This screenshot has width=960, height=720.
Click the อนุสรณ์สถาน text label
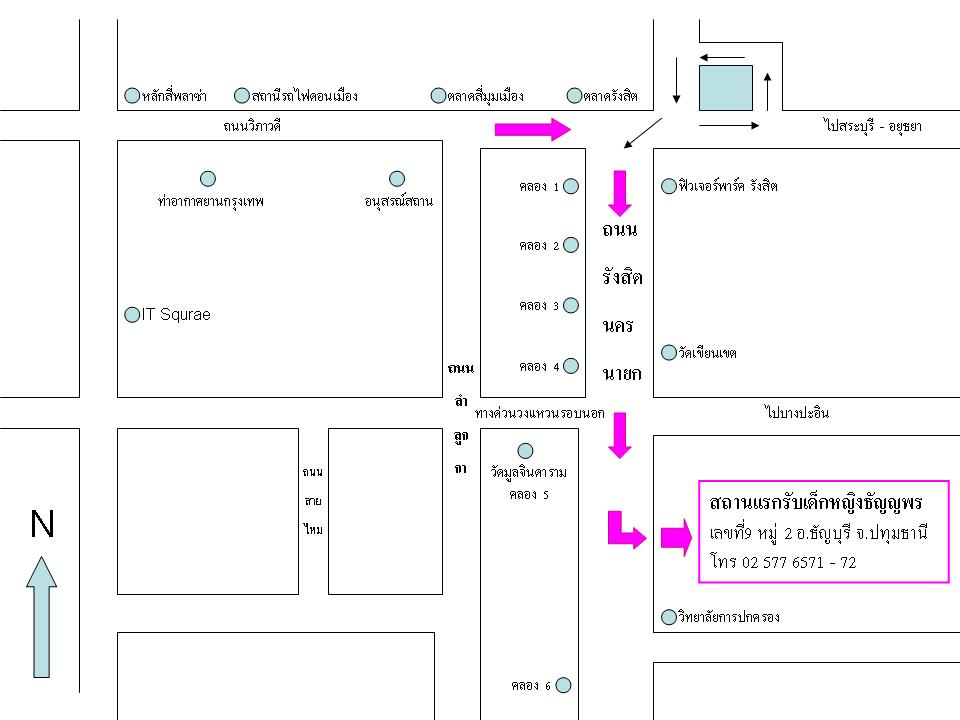pos(399,201)
